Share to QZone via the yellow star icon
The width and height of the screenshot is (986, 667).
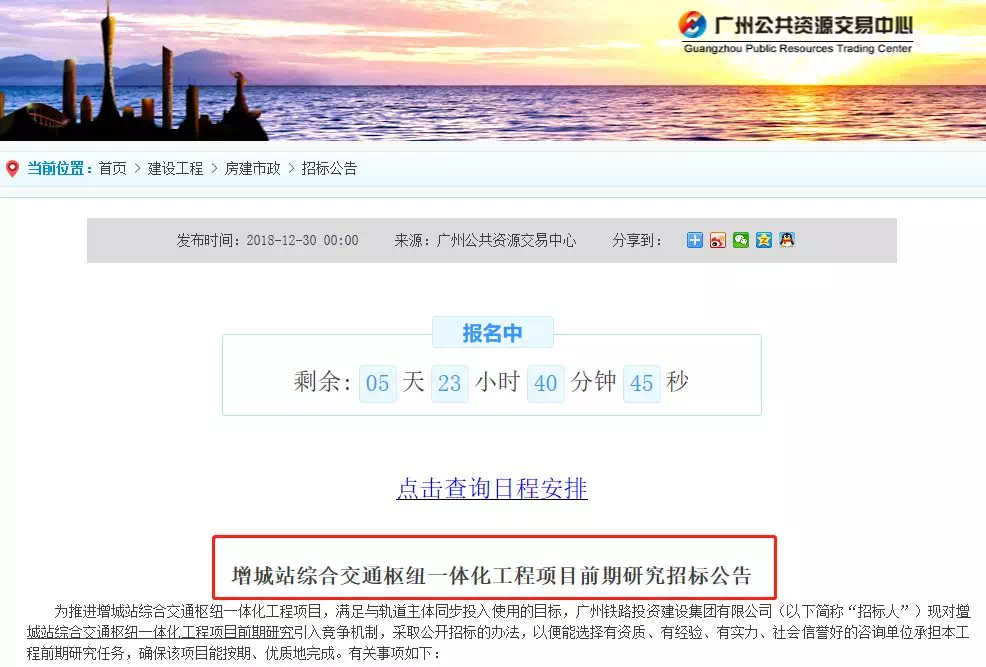(x=763, y=240)
